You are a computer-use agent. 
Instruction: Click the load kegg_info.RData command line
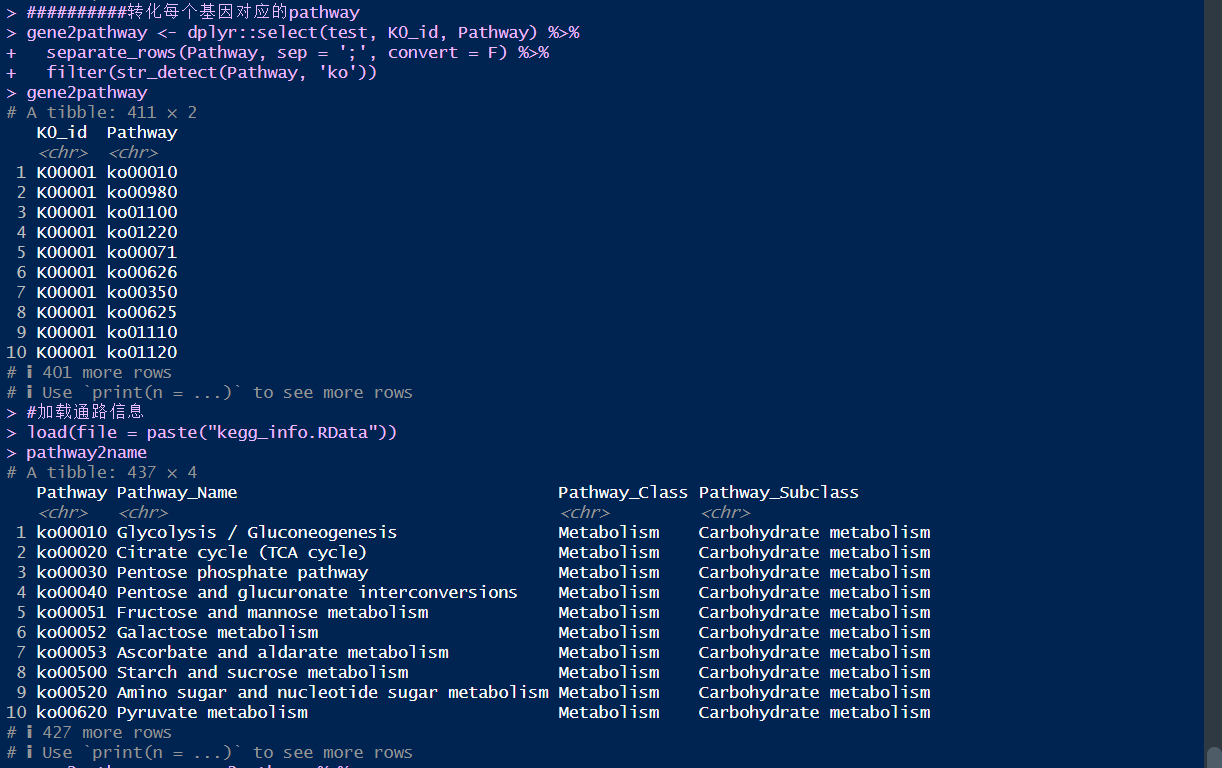212,432
